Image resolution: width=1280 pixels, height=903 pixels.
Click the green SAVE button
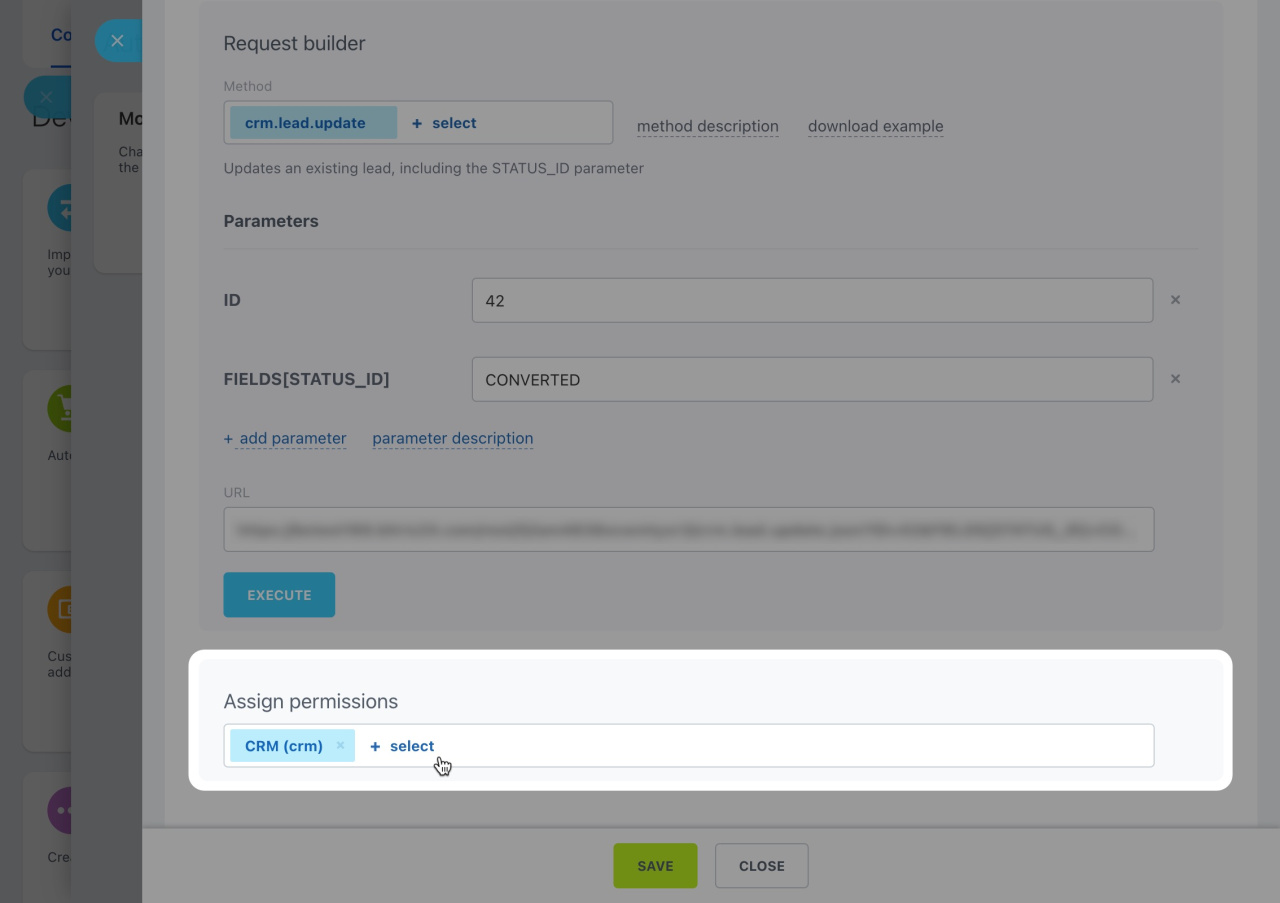pos(655,866)
